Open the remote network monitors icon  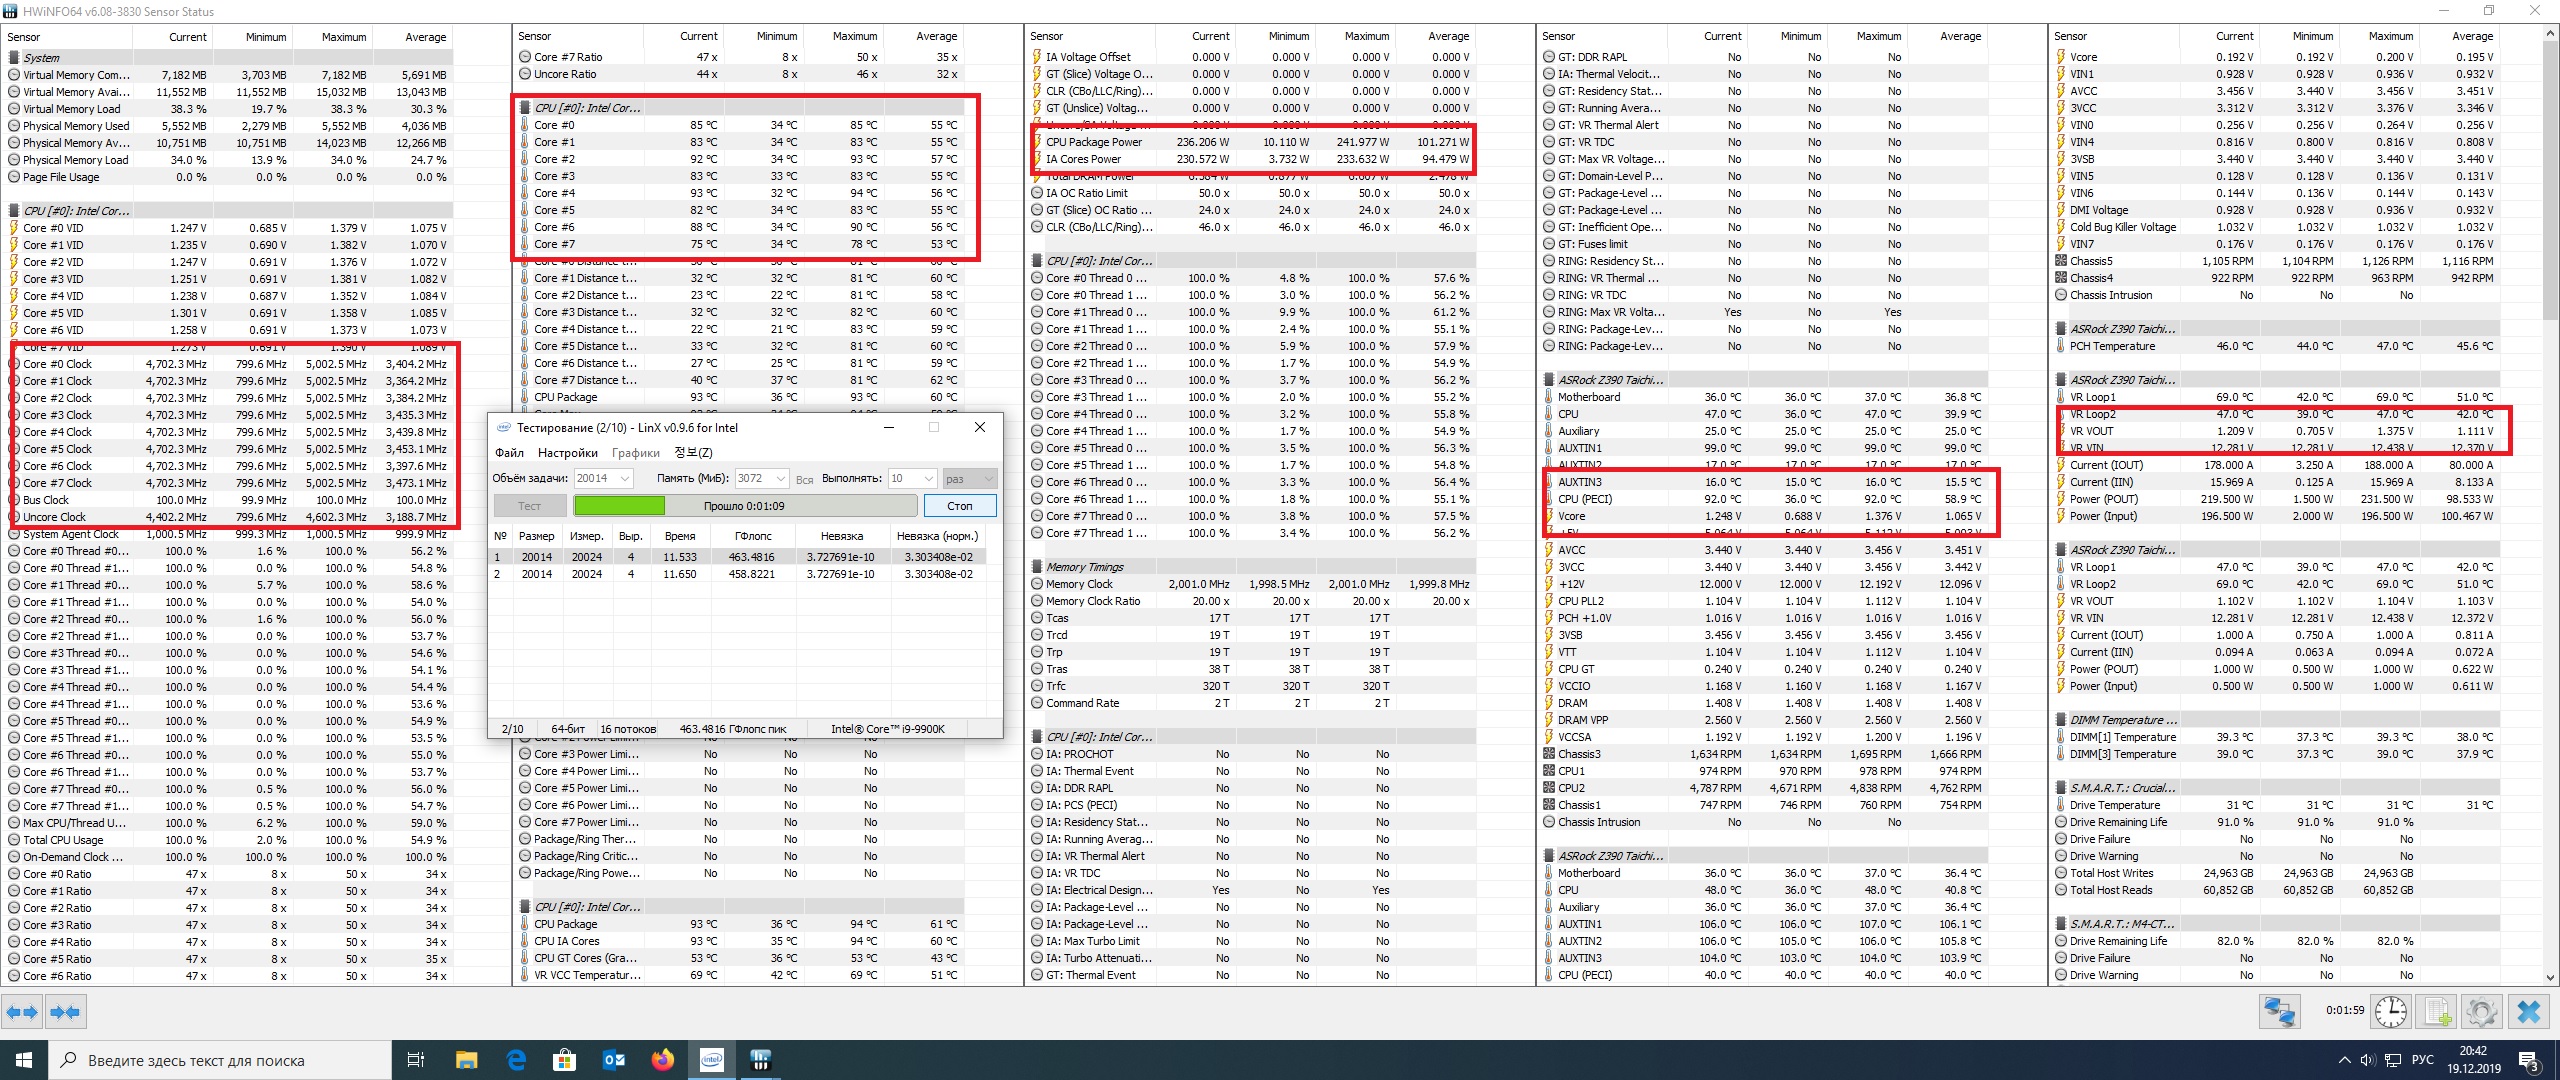[x=2279, y=1012]
